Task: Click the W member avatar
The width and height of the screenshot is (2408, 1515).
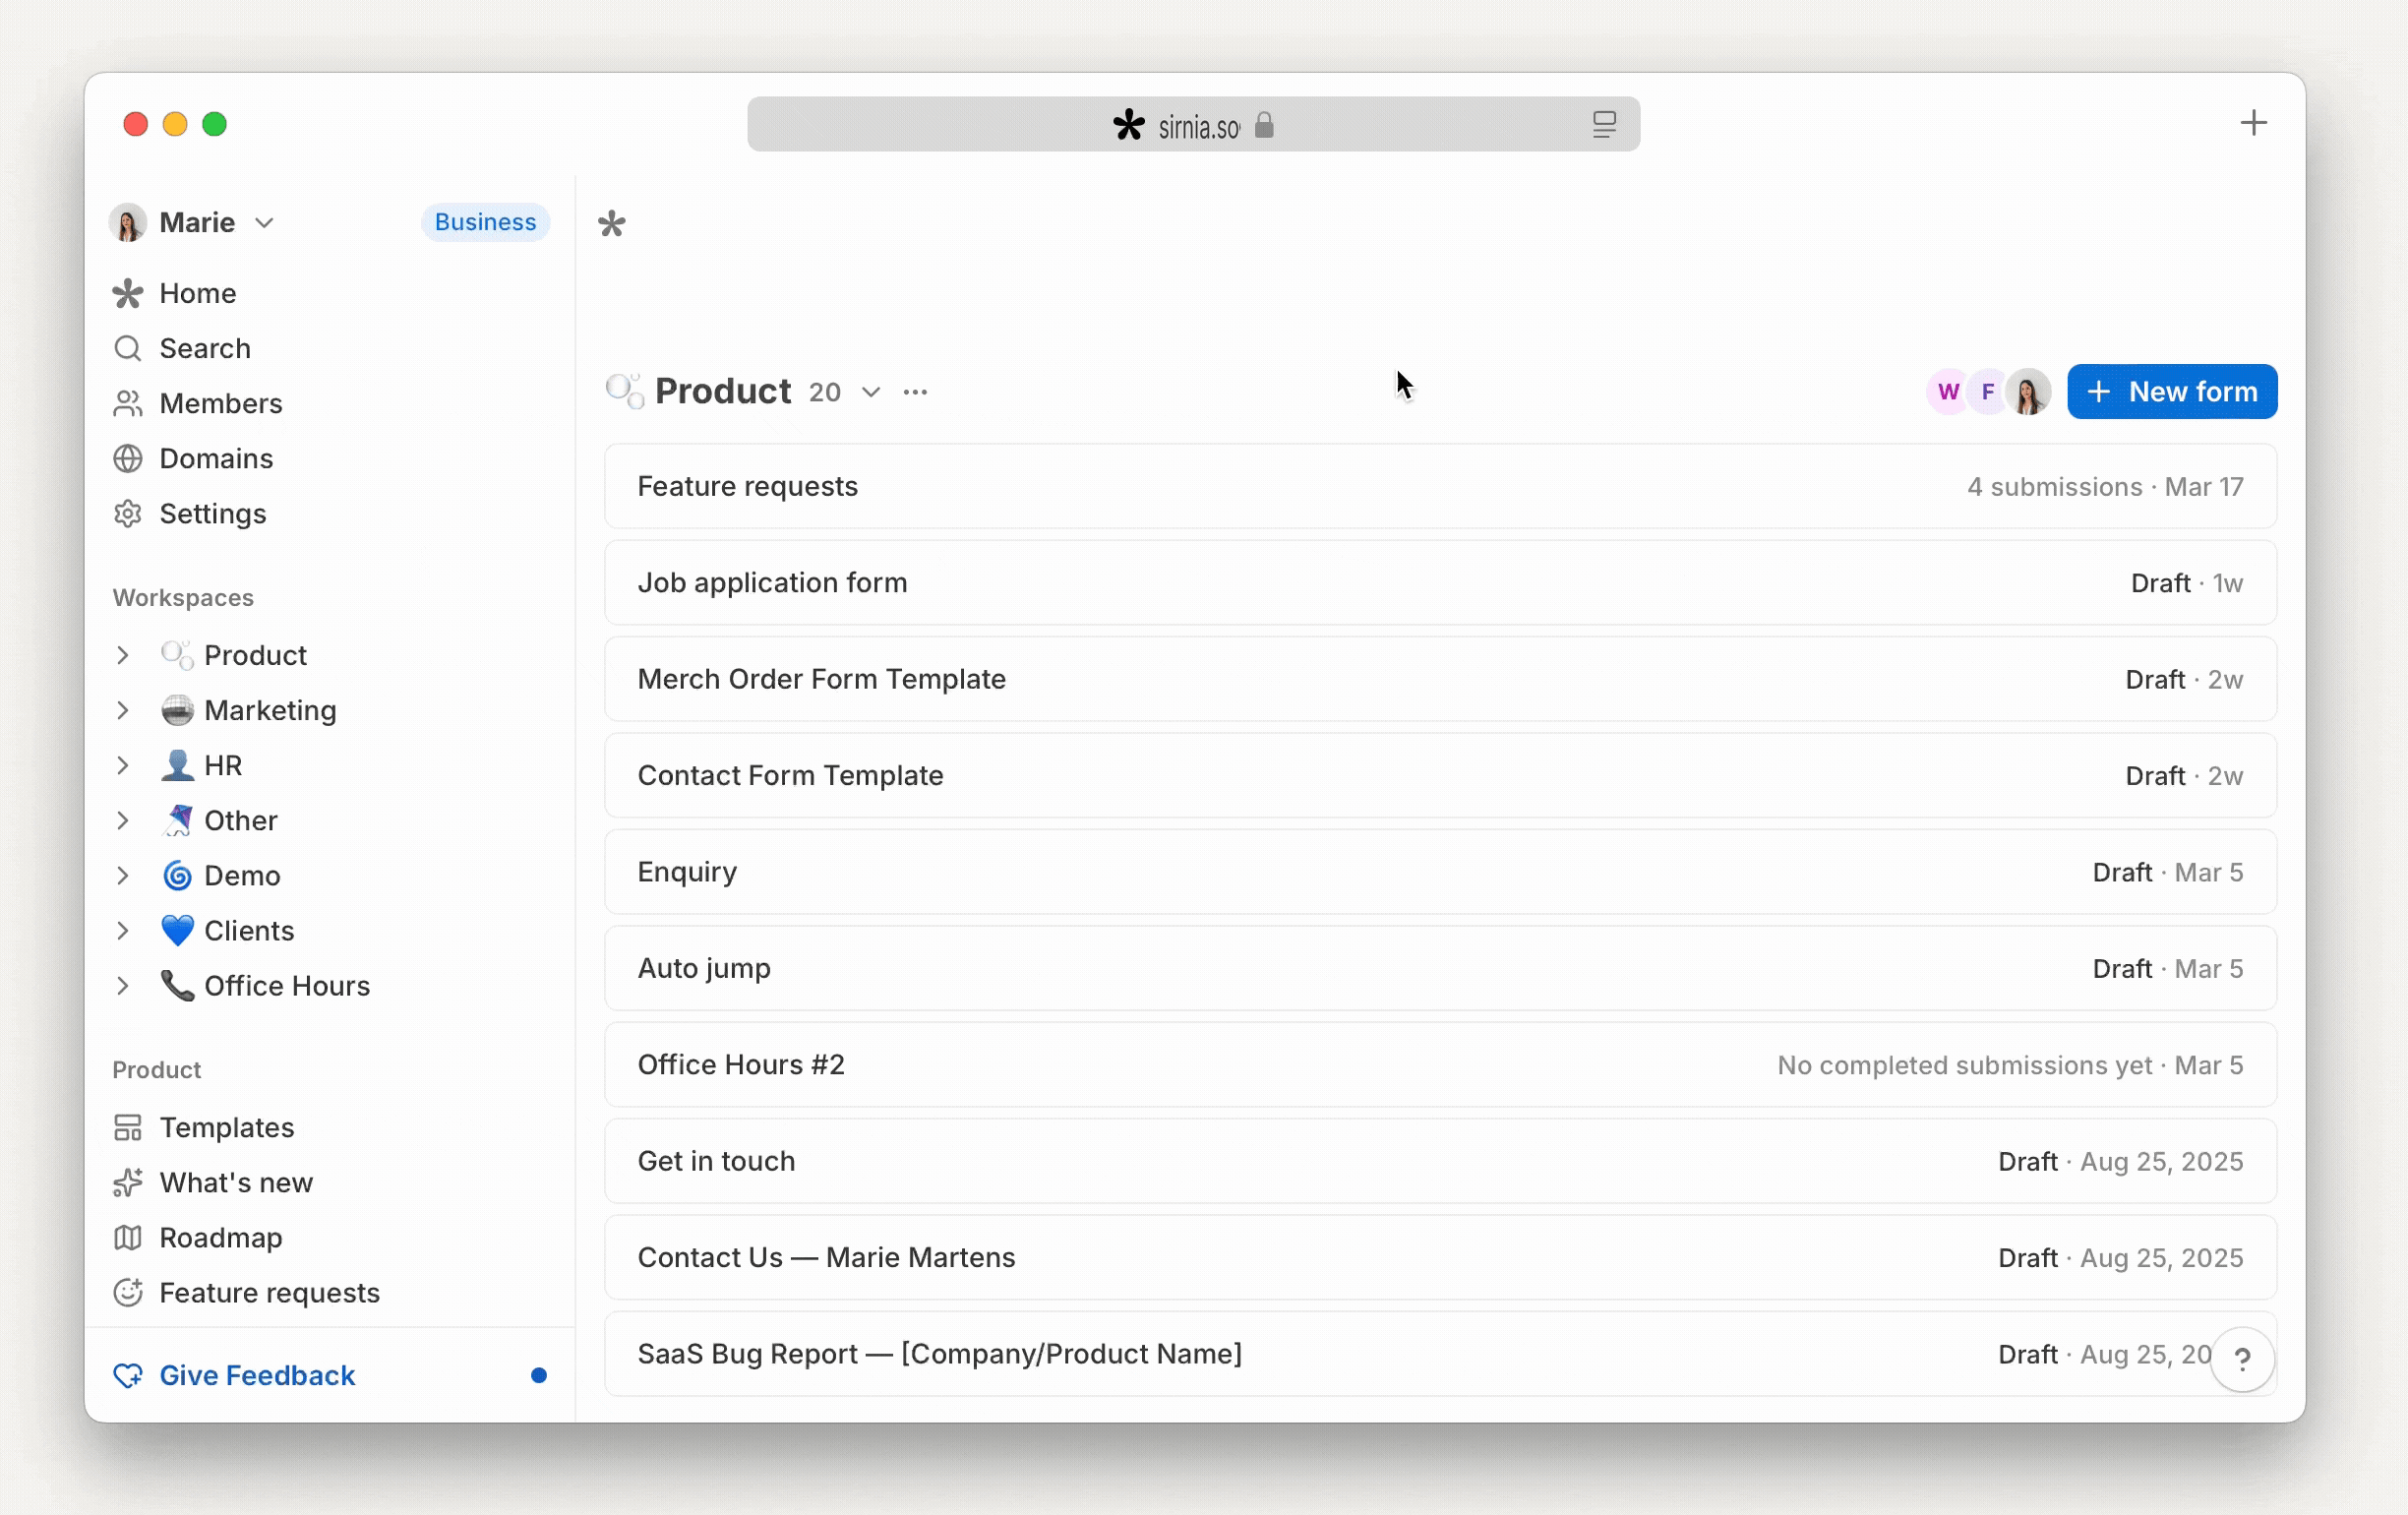Action: tap(1947, 391)
